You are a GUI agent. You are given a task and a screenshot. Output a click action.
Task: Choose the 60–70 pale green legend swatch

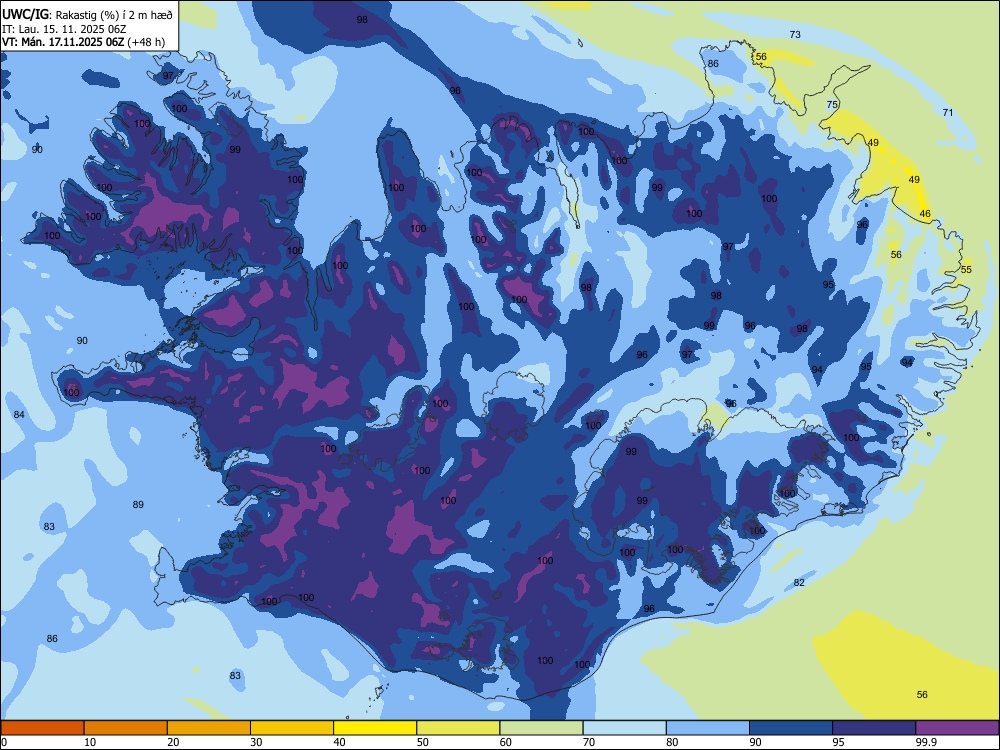click(x=541, y=728)
